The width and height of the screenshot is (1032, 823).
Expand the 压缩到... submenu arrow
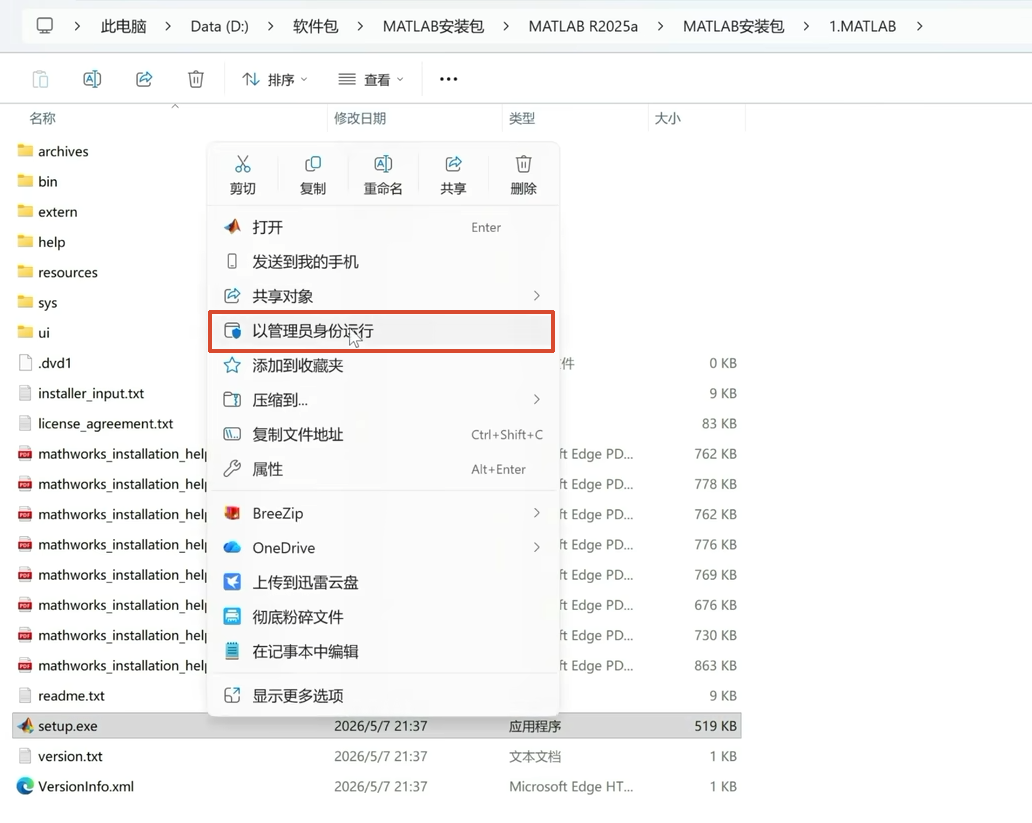pos(536,399)
